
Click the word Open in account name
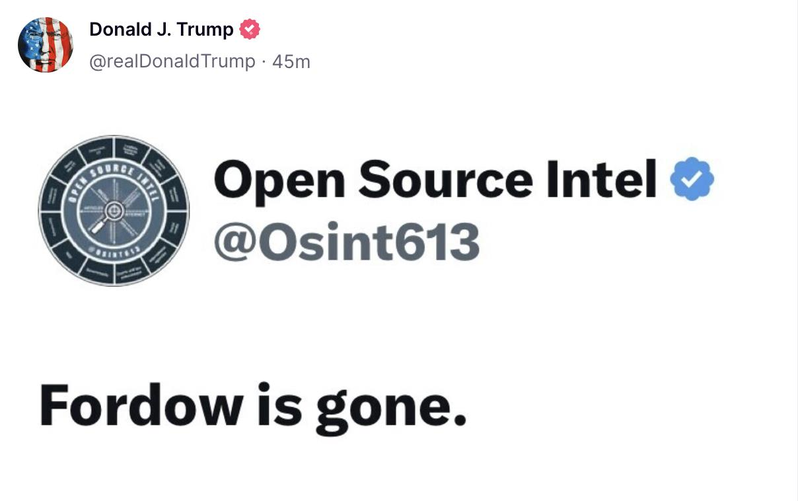pyautogui.click(x=279, y=183)
